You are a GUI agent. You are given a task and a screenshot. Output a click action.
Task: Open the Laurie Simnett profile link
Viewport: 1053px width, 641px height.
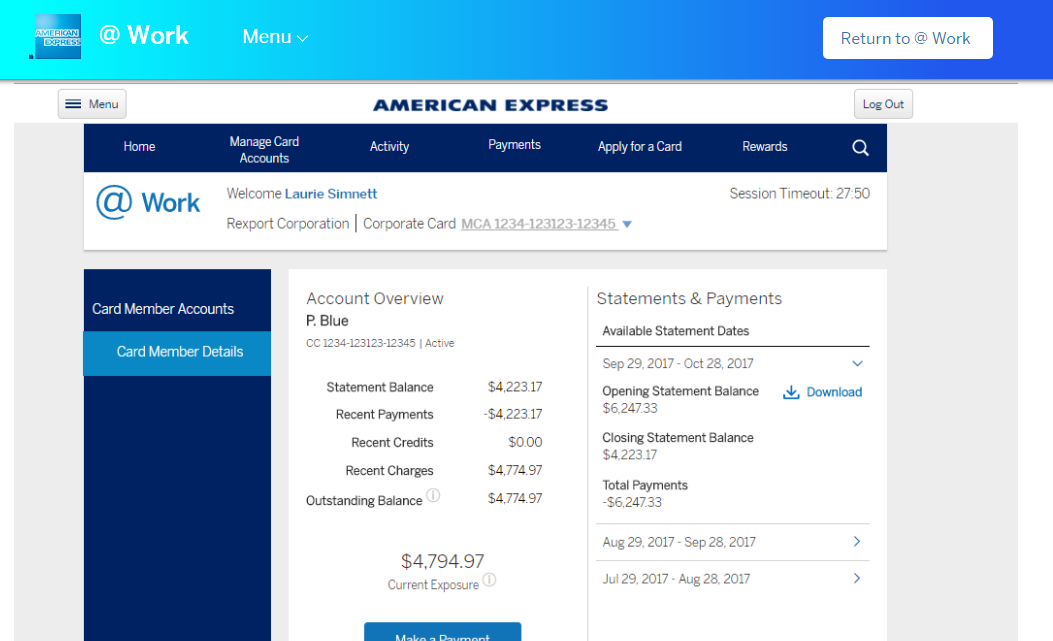click(331, 194)
